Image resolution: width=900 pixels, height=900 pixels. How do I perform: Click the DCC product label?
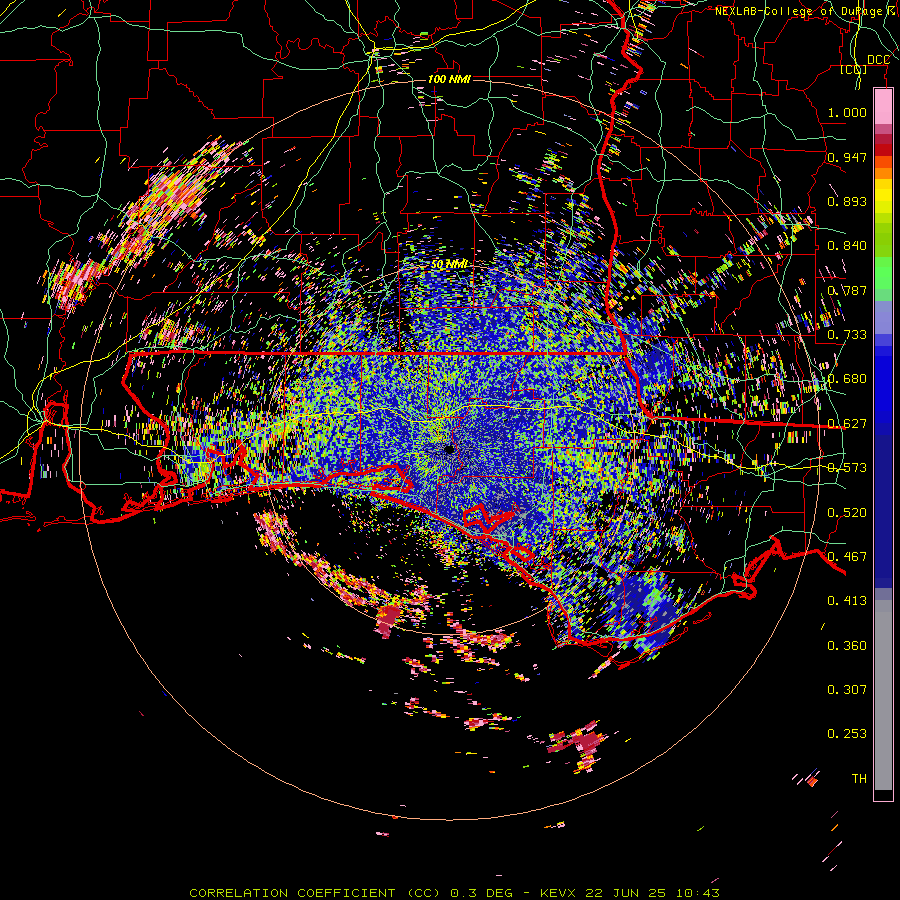point(878,60)
